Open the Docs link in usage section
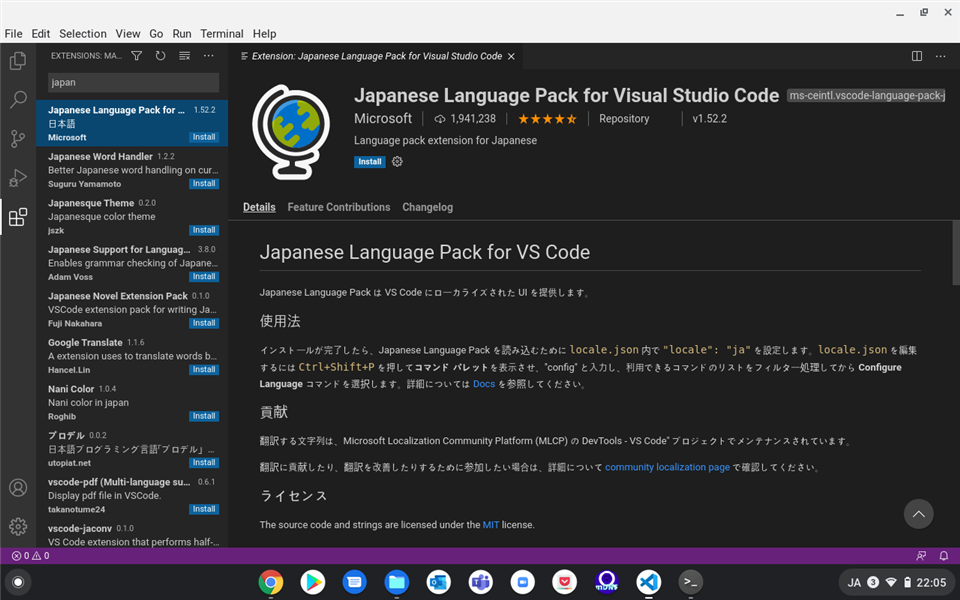This screenshot has height=600, width=960. pos(484,384)
